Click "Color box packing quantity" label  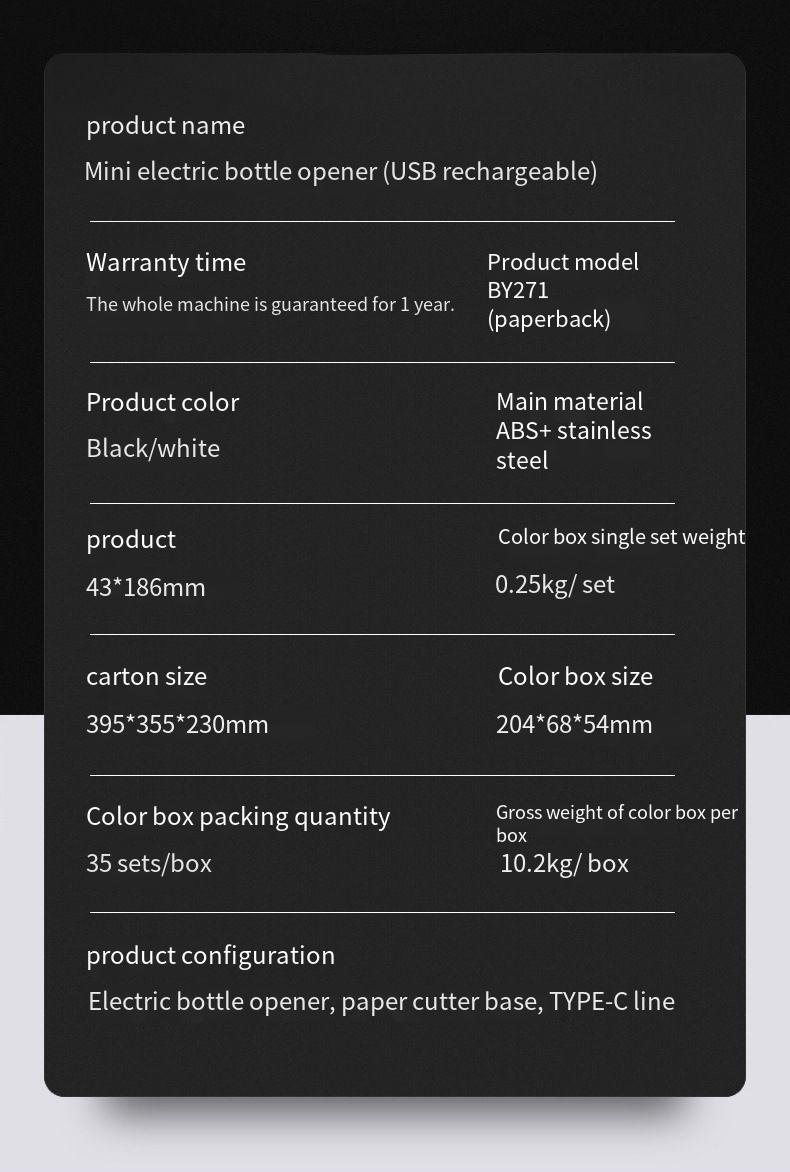(x=238, y=816)
